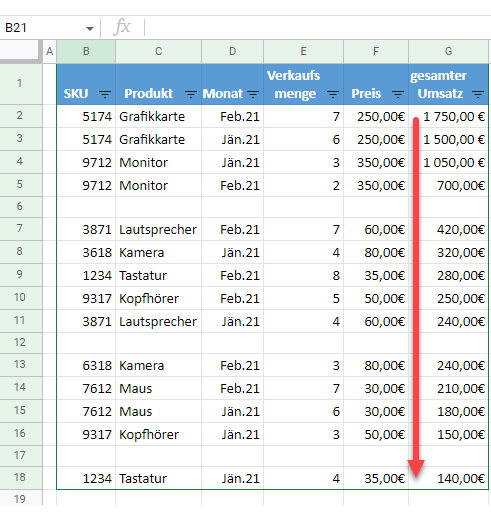Select Lautsprecher cell in row 7

pos(158,229)
